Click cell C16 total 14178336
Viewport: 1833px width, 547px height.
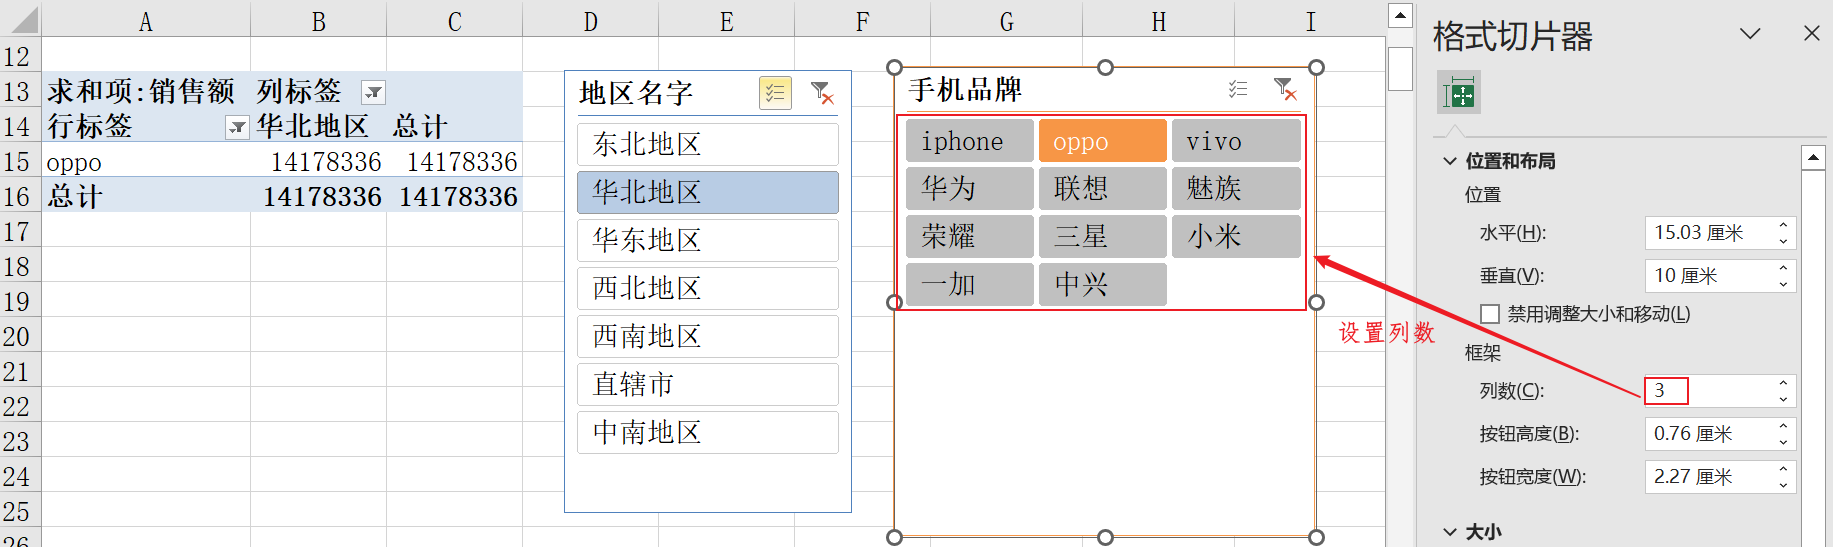click(454, 197)
